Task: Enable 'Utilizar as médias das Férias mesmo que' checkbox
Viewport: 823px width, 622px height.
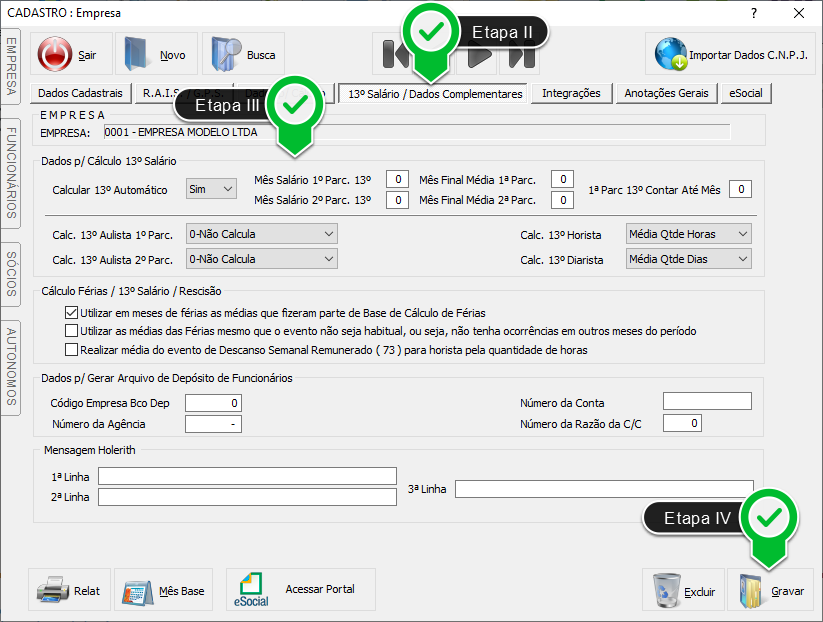Action: pos(71,331)
